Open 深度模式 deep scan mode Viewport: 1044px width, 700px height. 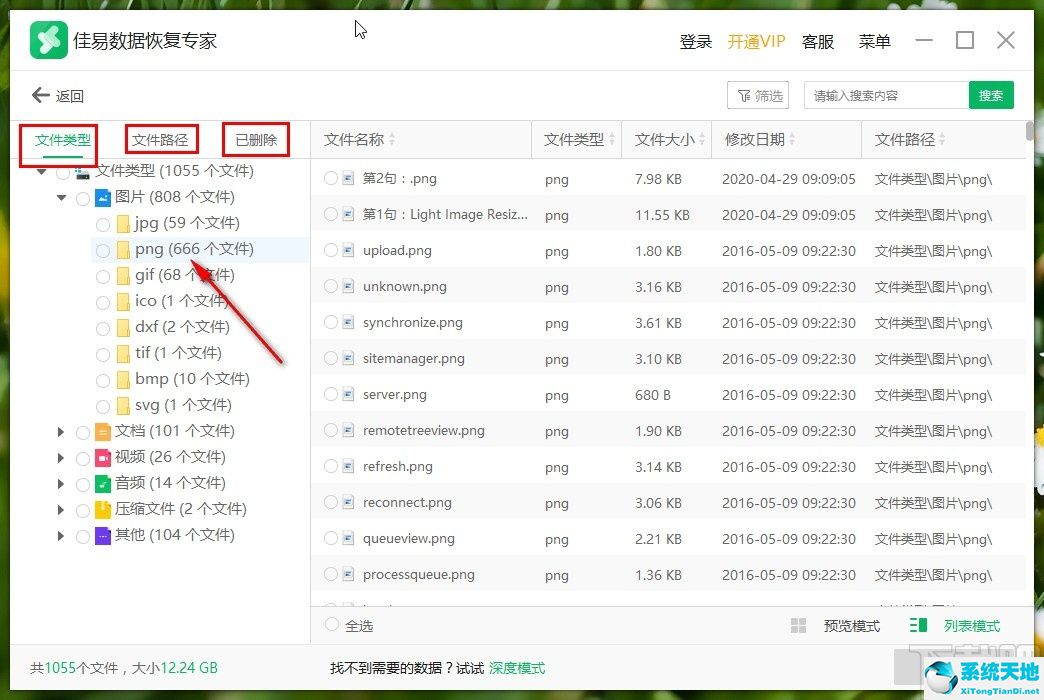click(517, 668)
